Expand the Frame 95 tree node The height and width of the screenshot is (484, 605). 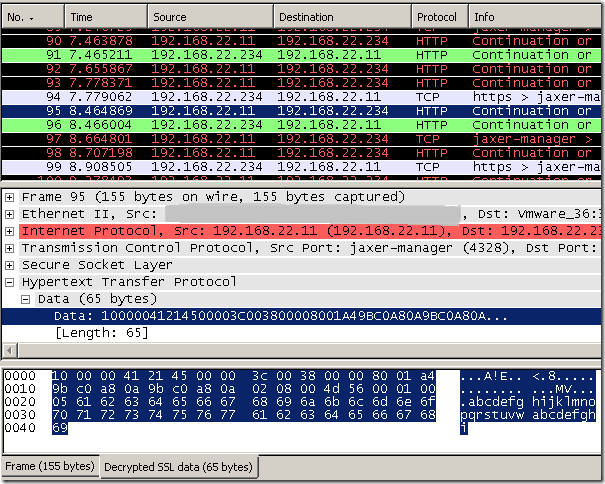pyautogui.click(x=10, y=198)
